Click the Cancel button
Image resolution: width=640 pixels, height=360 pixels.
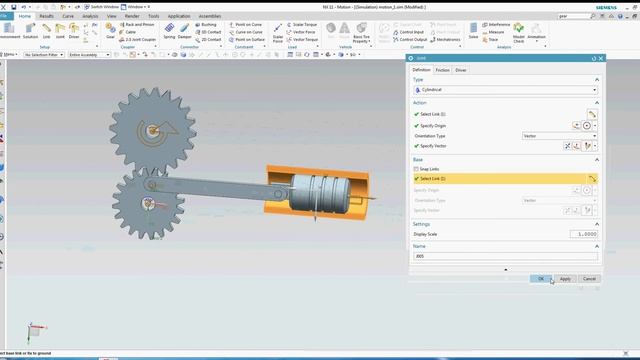589,279
